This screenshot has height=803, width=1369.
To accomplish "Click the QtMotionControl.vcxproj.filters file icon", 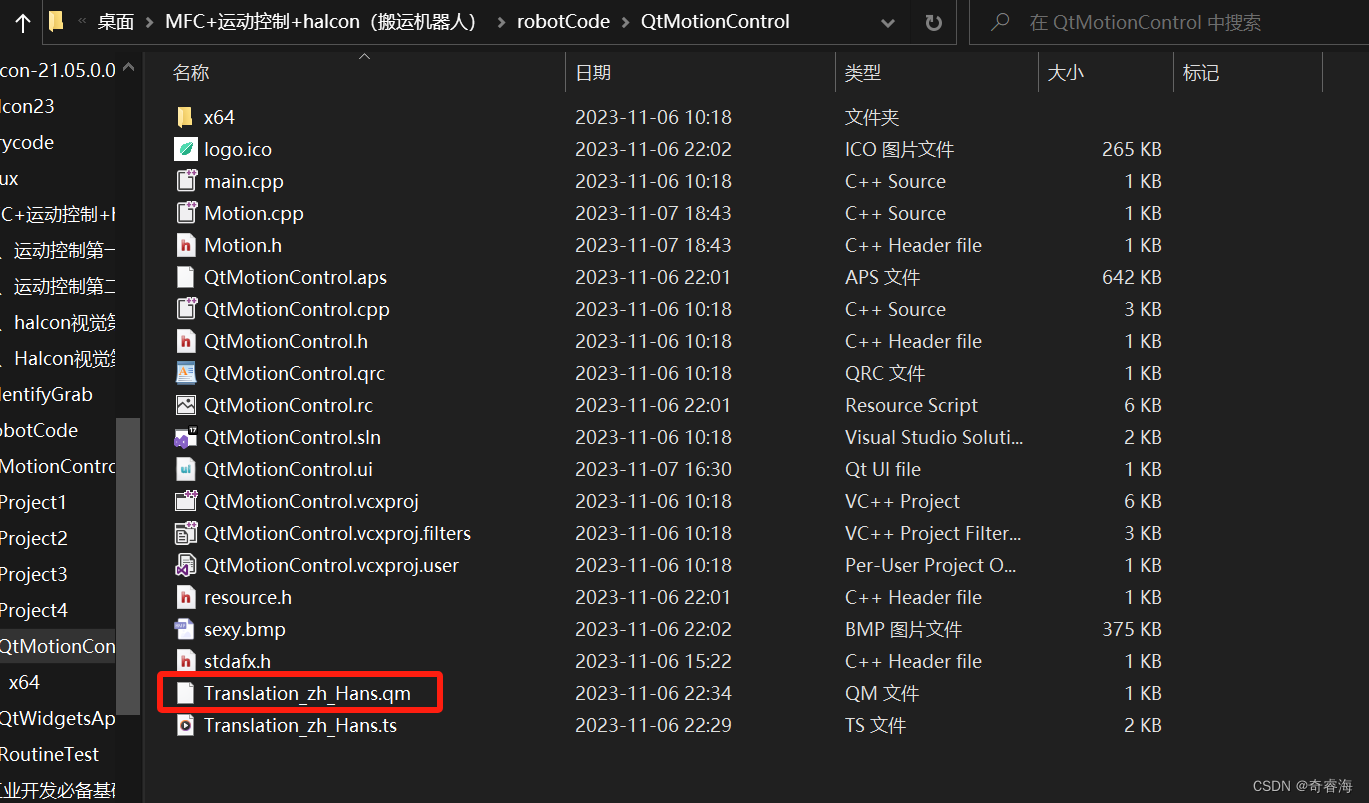I will (185, 533).
